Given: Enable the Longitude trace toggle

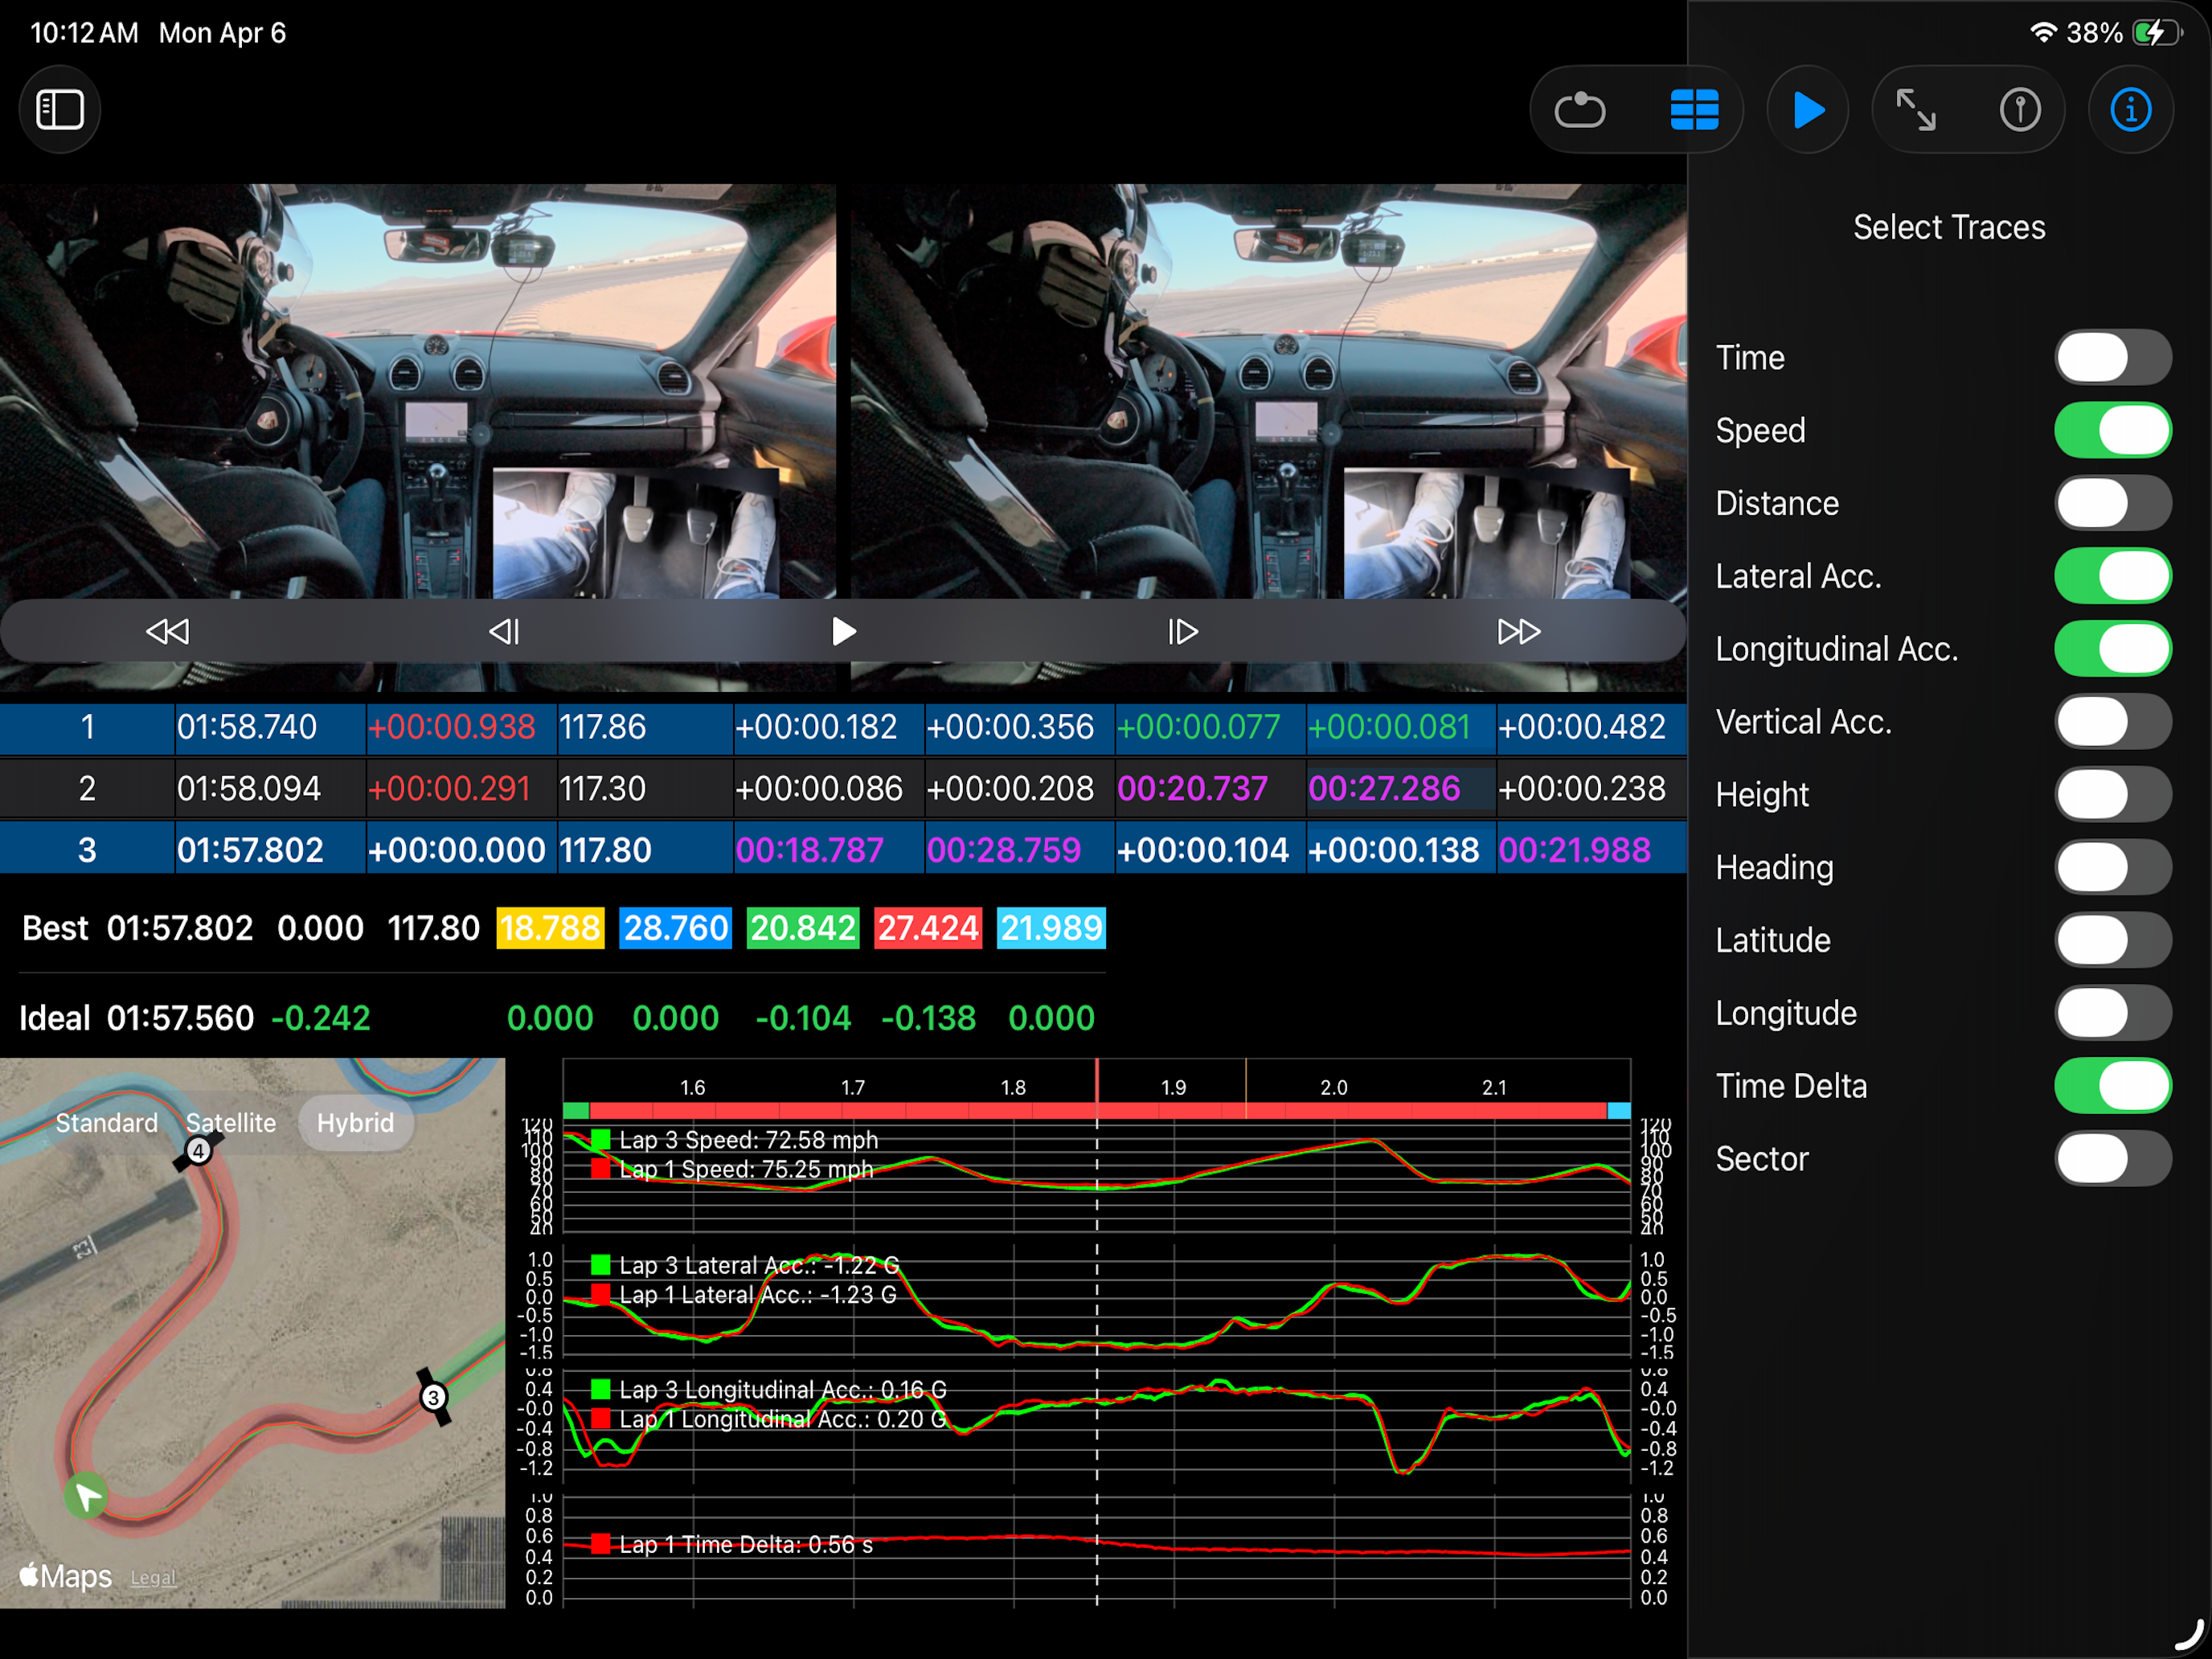Looking at the screenshot, I should click(2112, 1013).
